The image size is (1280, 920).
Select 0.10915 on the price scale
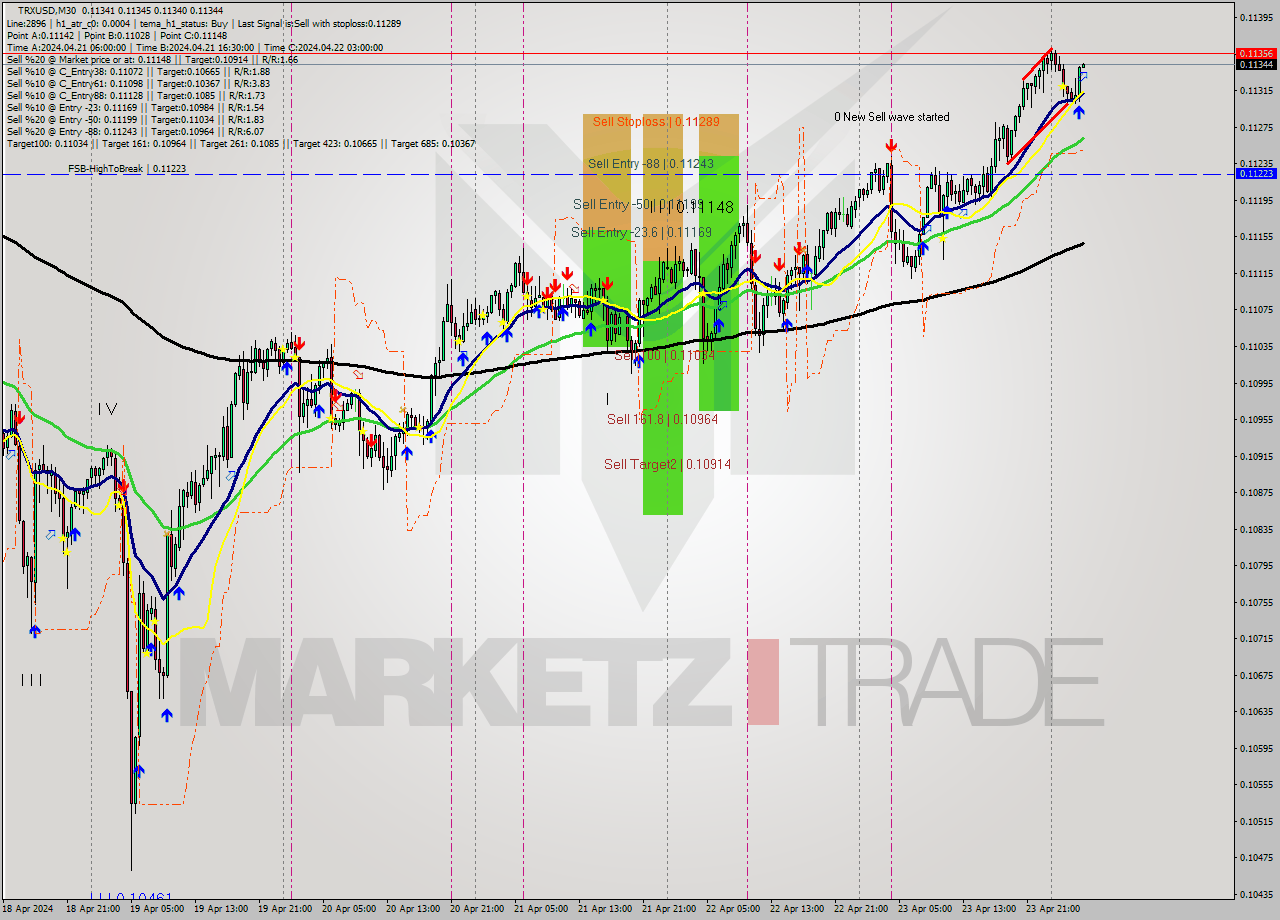[x=1255, y=456]
